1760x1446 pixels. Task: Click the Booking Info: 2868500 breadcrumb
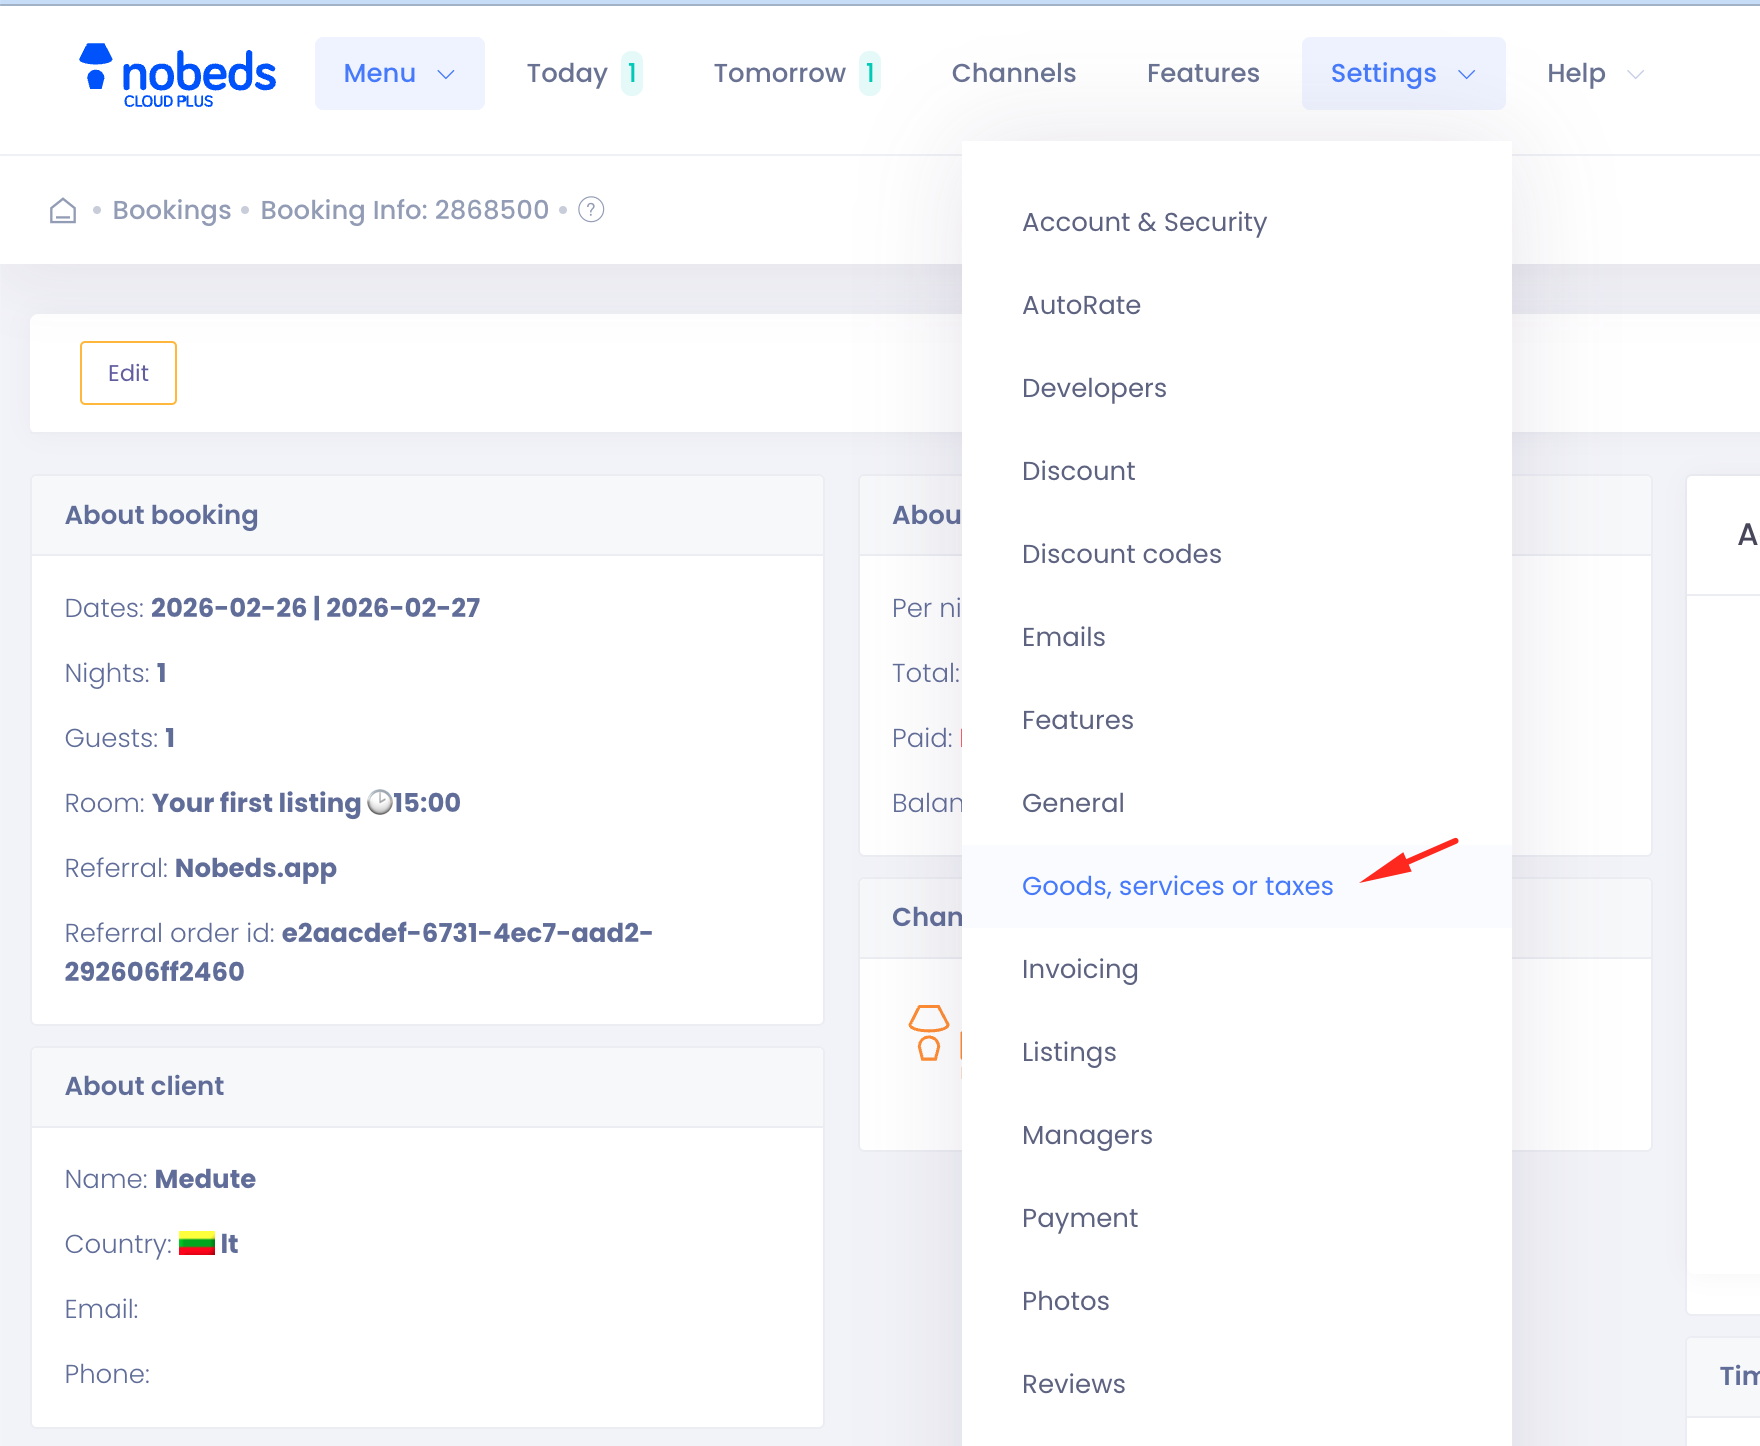[404, 210]
